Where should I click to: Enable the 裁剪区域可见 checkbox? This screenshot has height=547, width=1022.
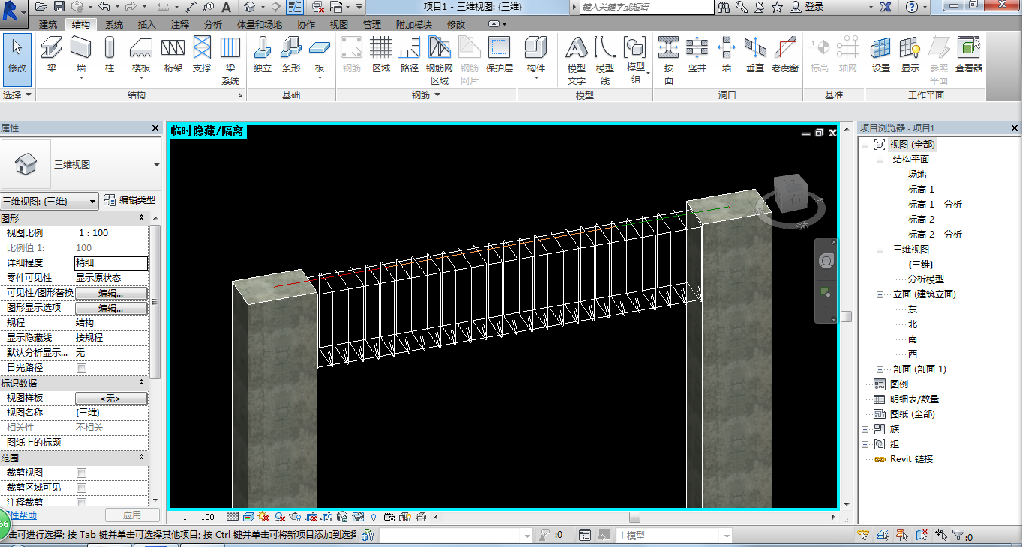tap(81, 486)
